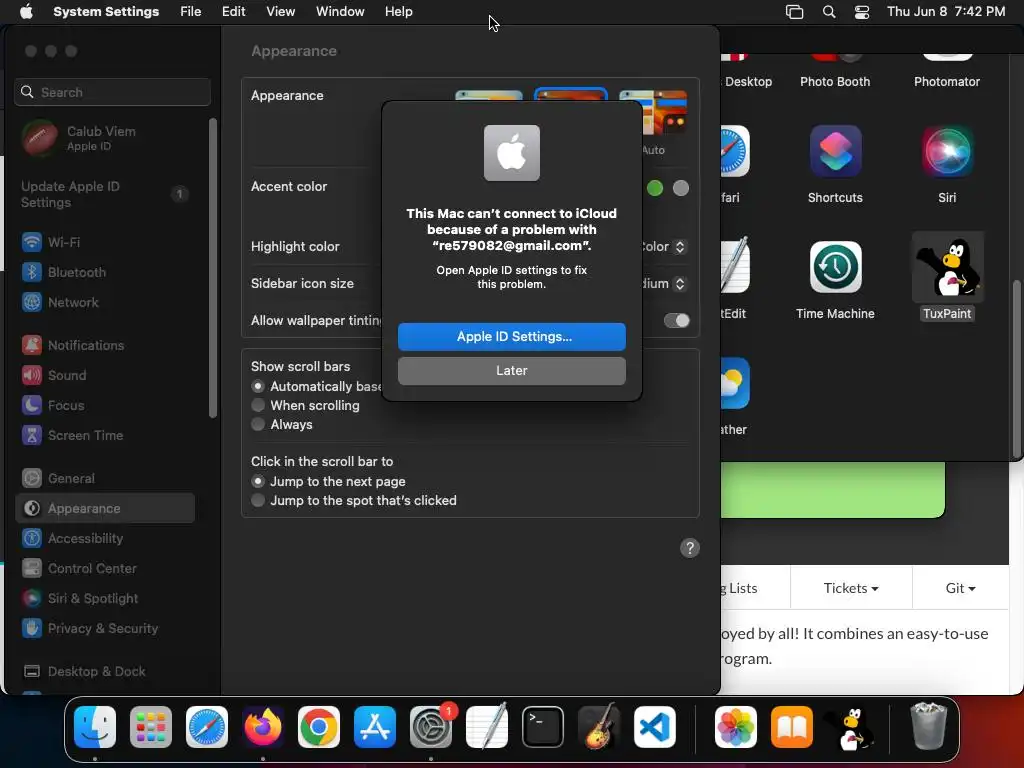
Task: Open Highlight color dropdown
Action: (679, 247)
